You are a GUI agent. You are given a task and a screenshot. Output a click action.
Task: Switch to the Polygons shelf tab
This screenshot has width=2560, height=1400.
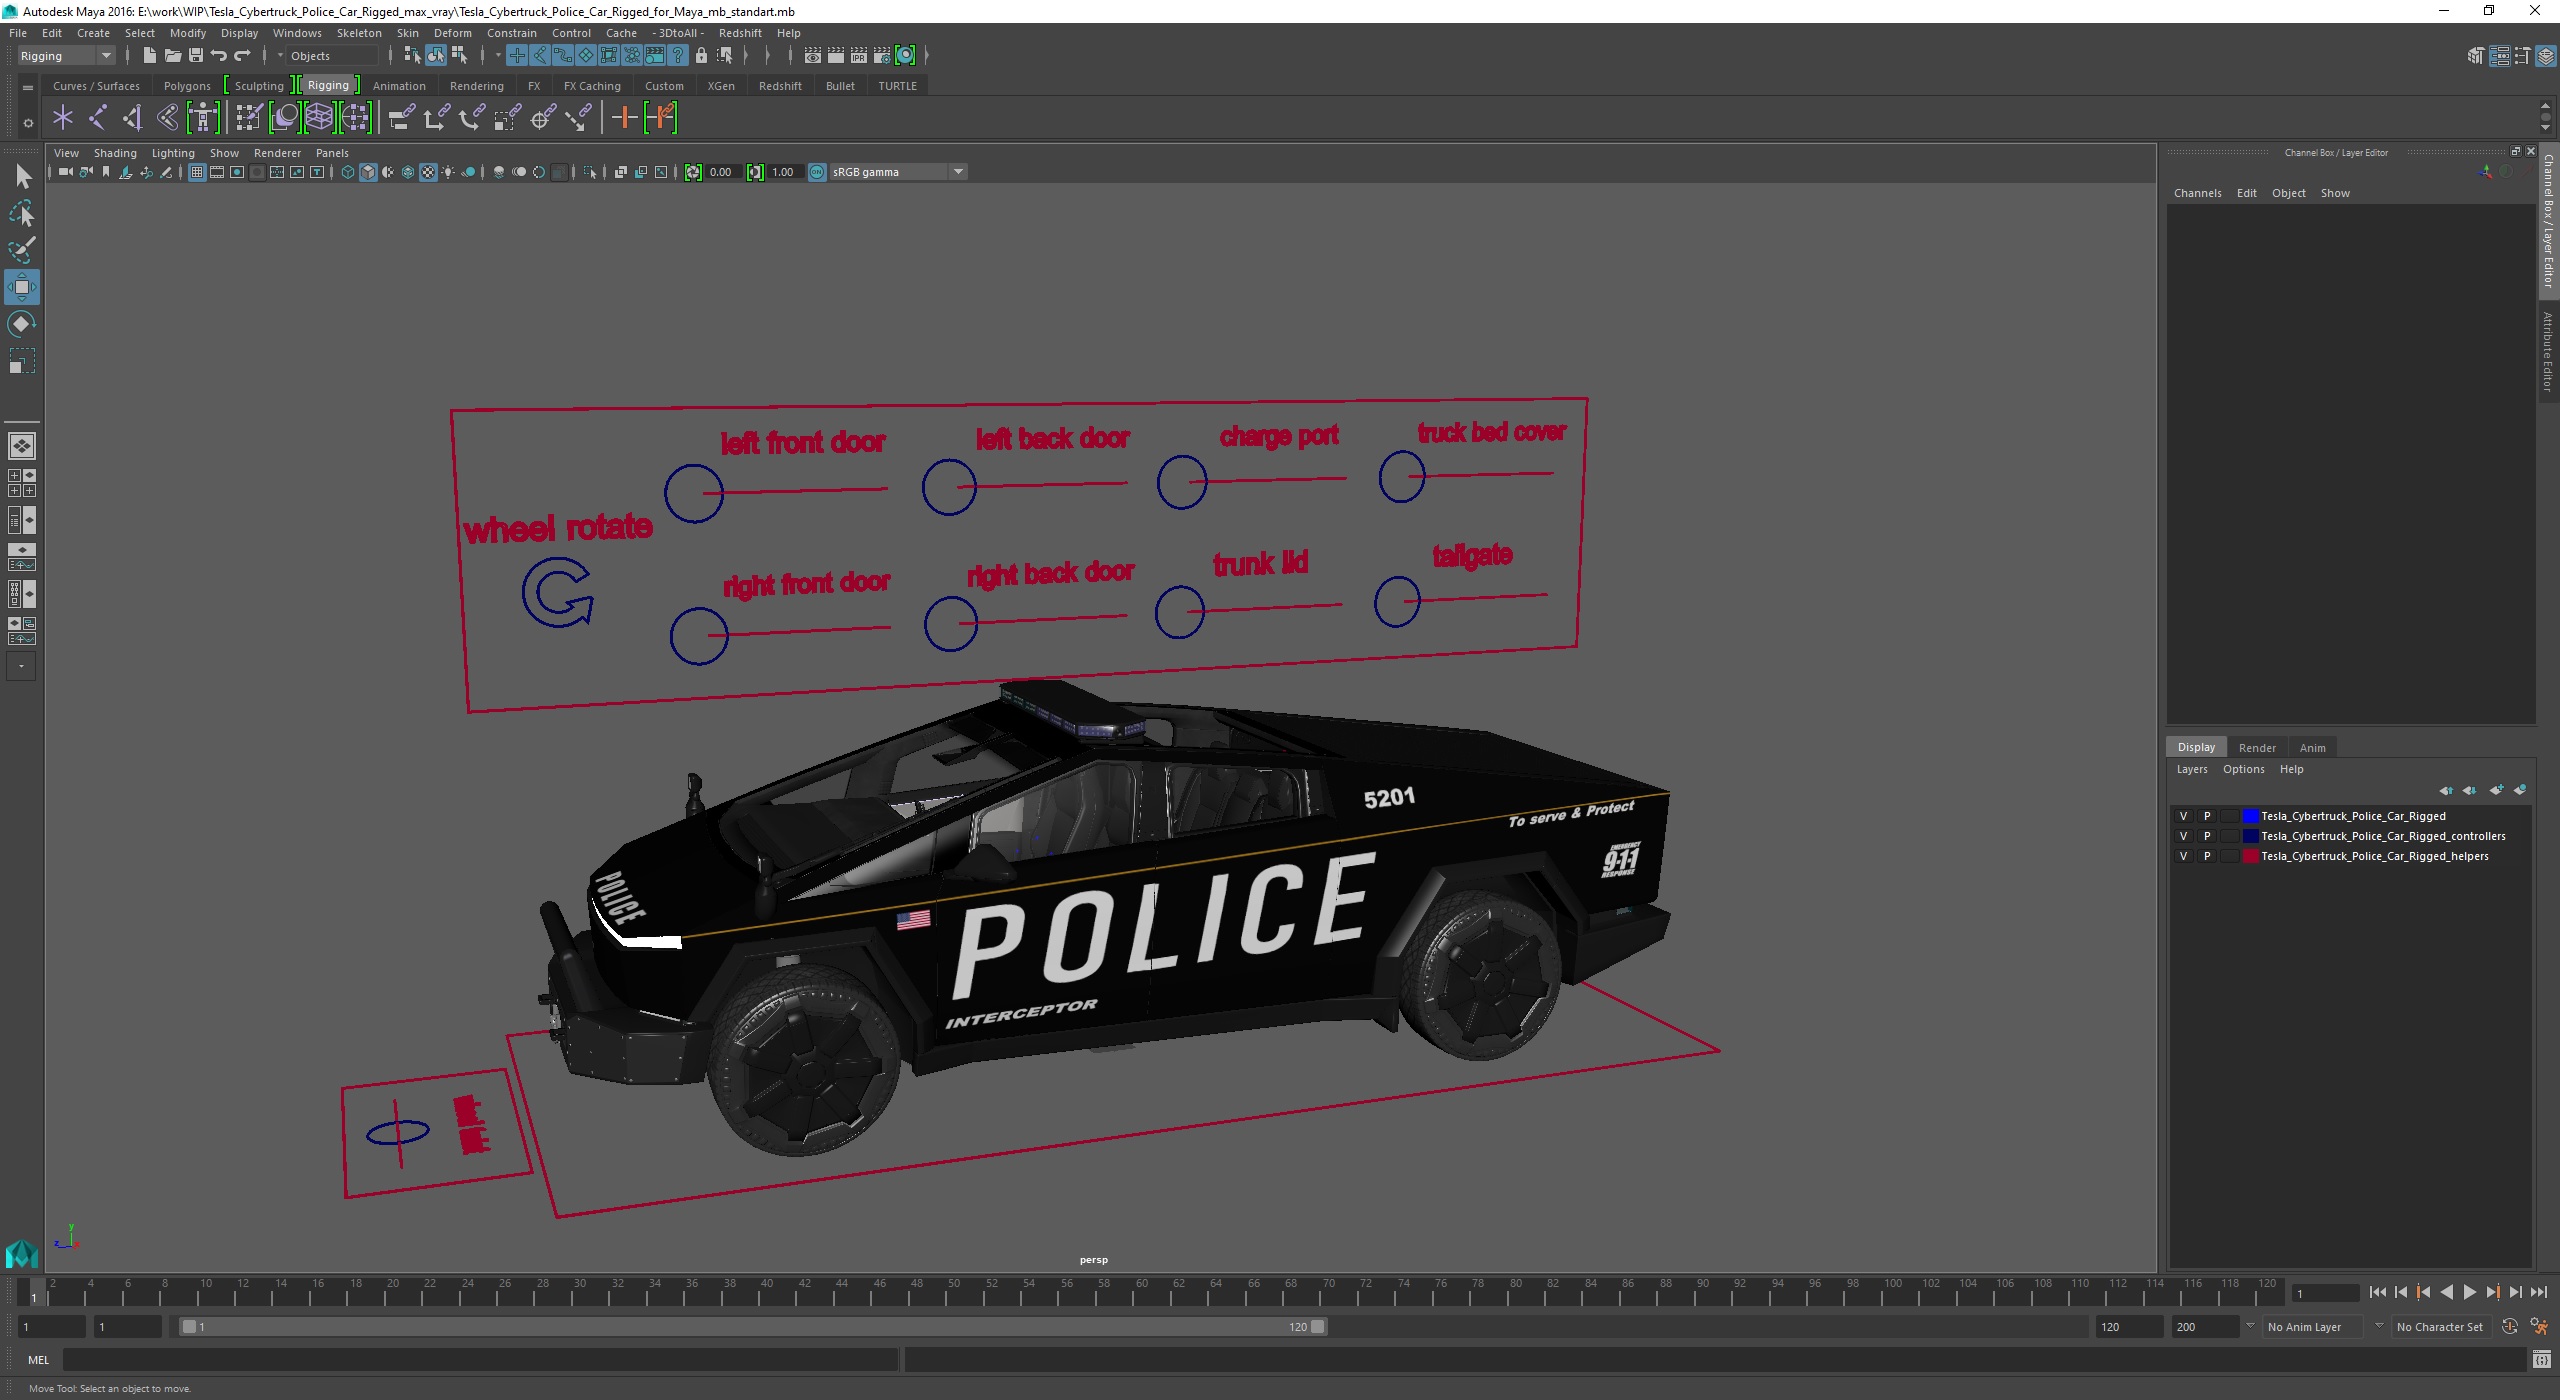pyautogui.click(x=187, y=86)
